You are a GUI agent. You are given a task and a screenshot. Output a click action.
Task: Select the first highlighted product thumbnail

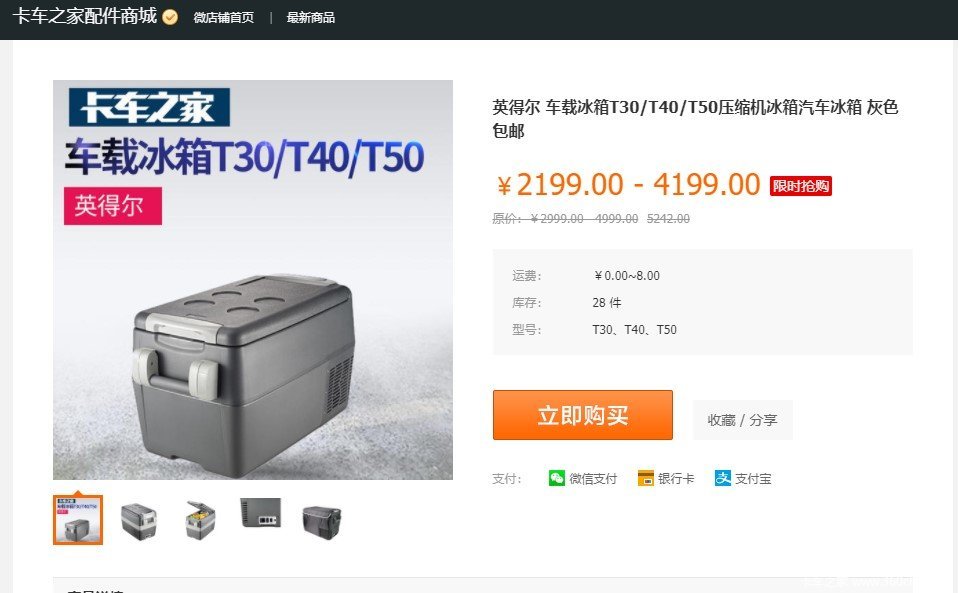pyautogui.click(x=78, y=520)
